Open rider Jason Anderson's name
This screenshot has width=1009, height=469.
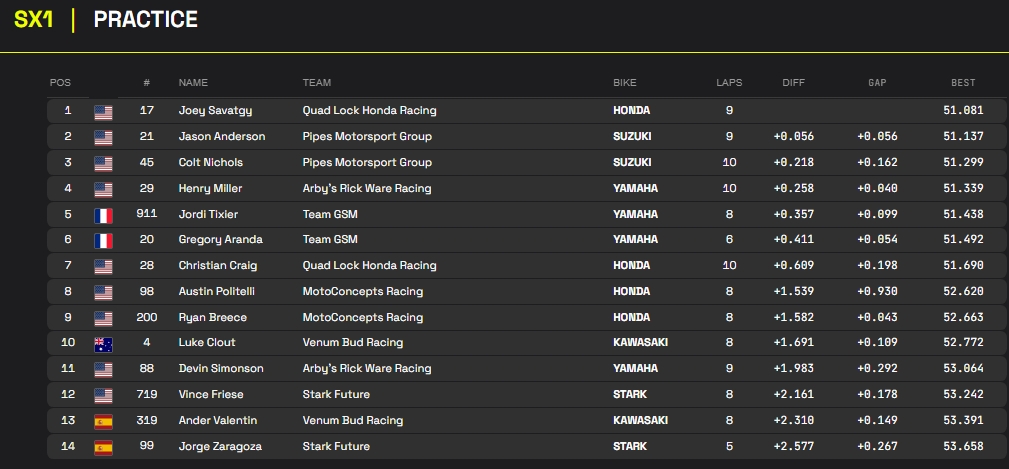pos(221,137)
